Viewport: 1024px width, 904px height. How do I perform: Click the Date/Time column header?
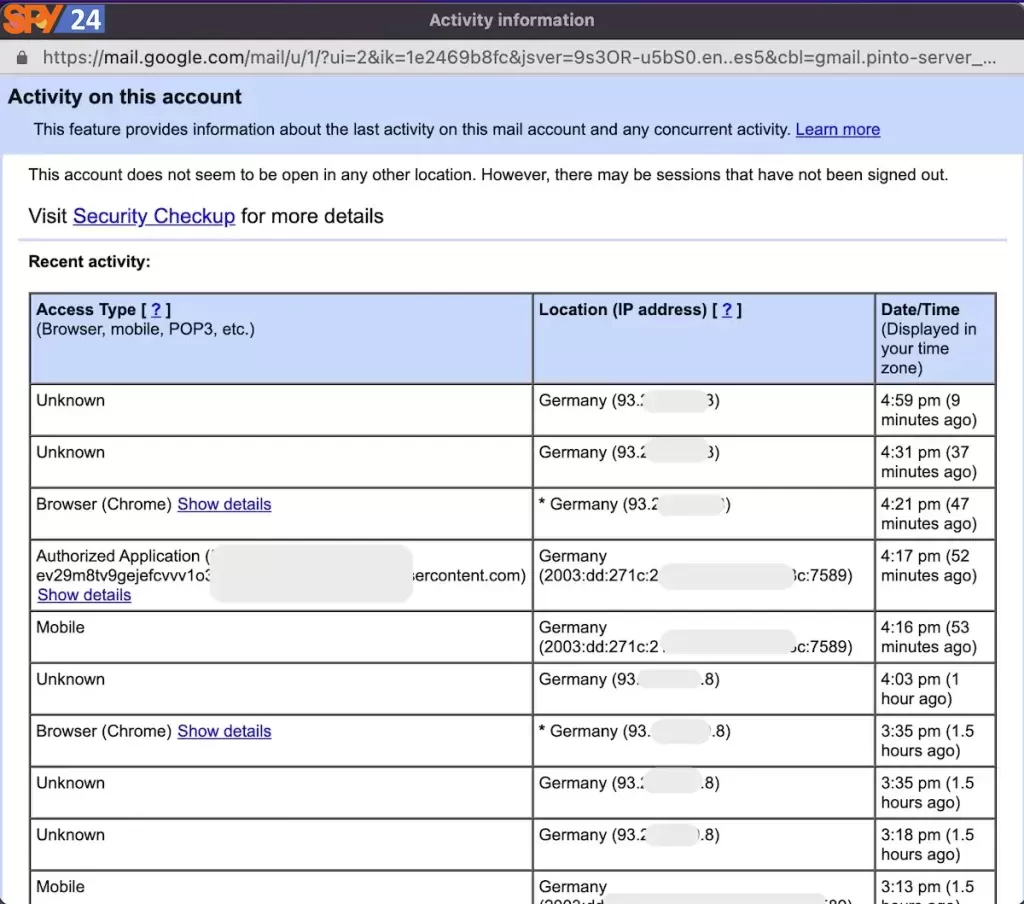point(935,338)
